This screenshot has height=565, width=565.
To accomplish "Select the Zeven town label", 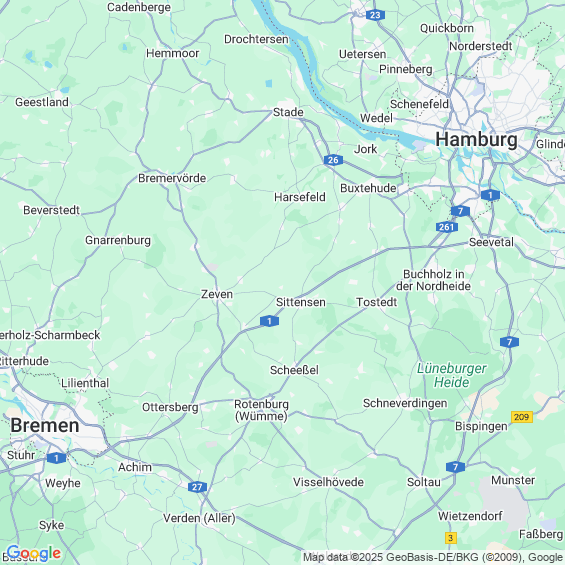I will (x=217, y=294).
